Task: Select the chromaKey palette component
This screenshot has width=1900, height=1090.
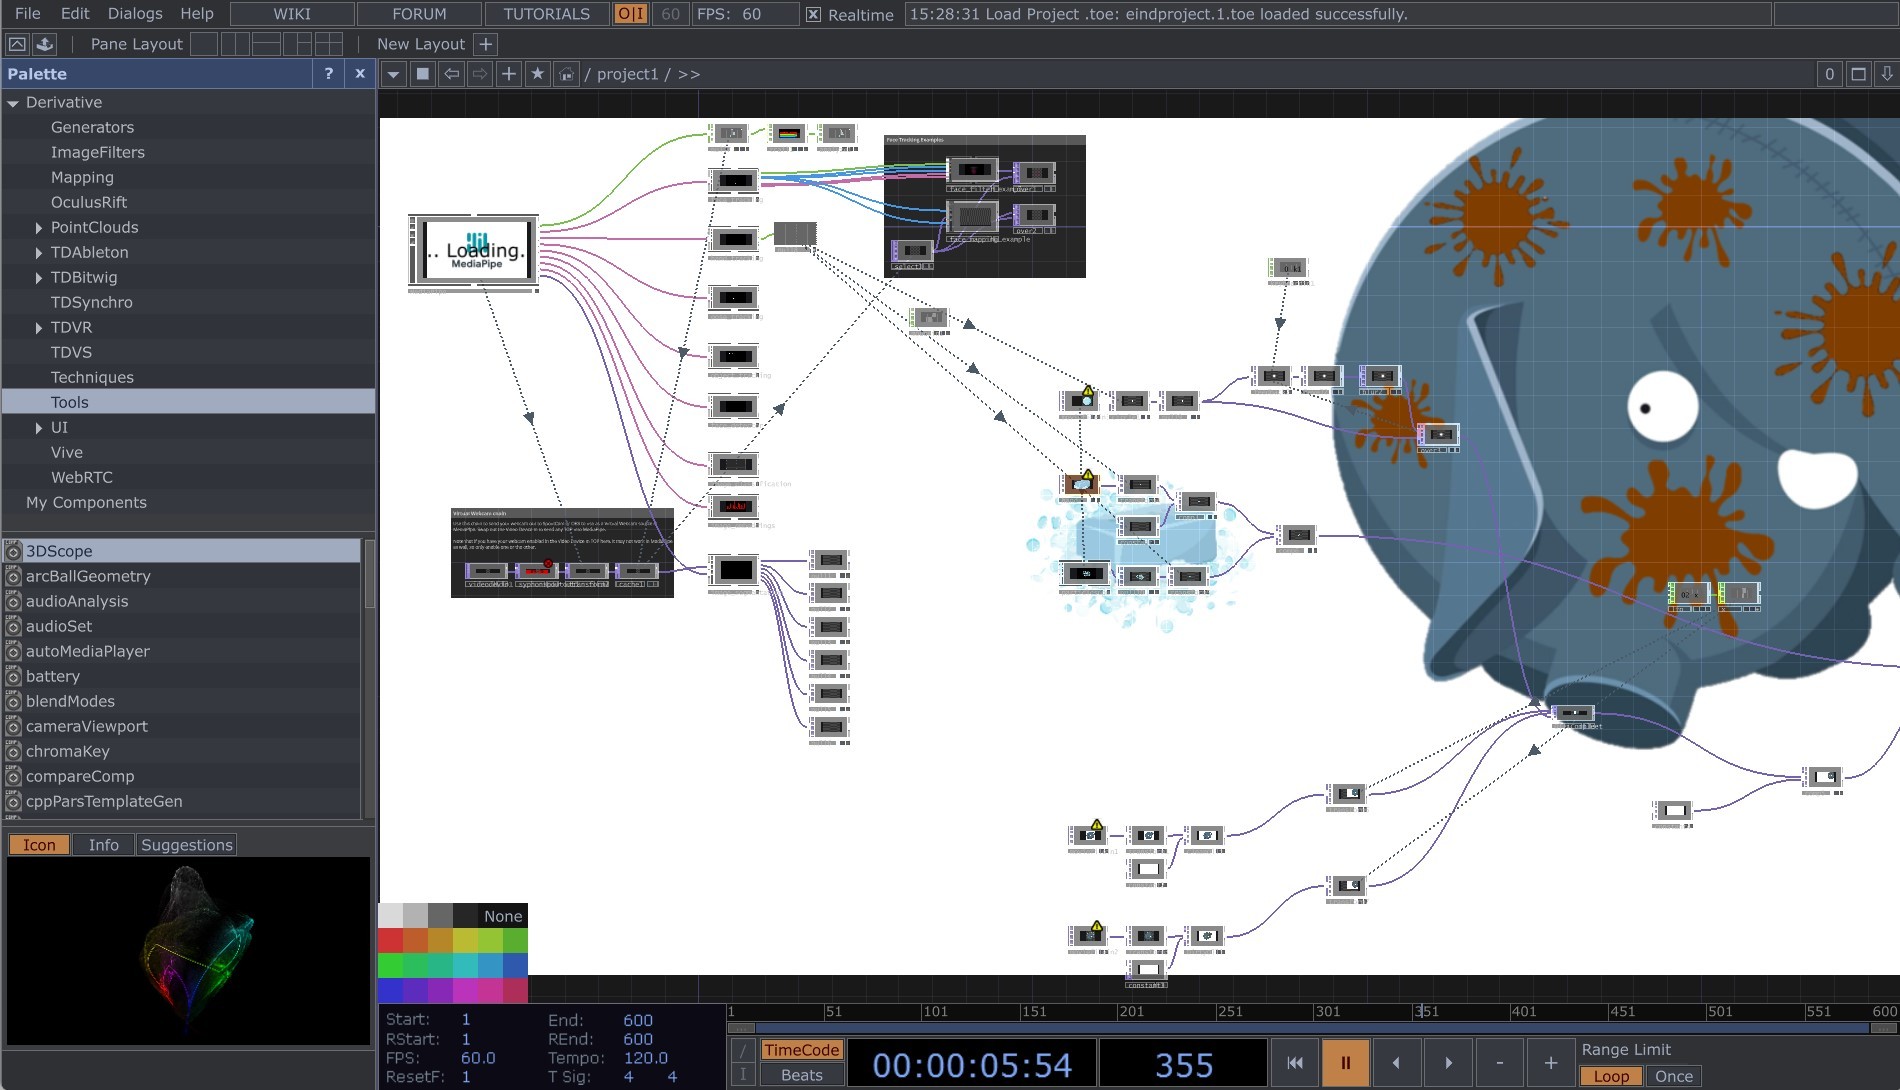Action: pos(181,751)
